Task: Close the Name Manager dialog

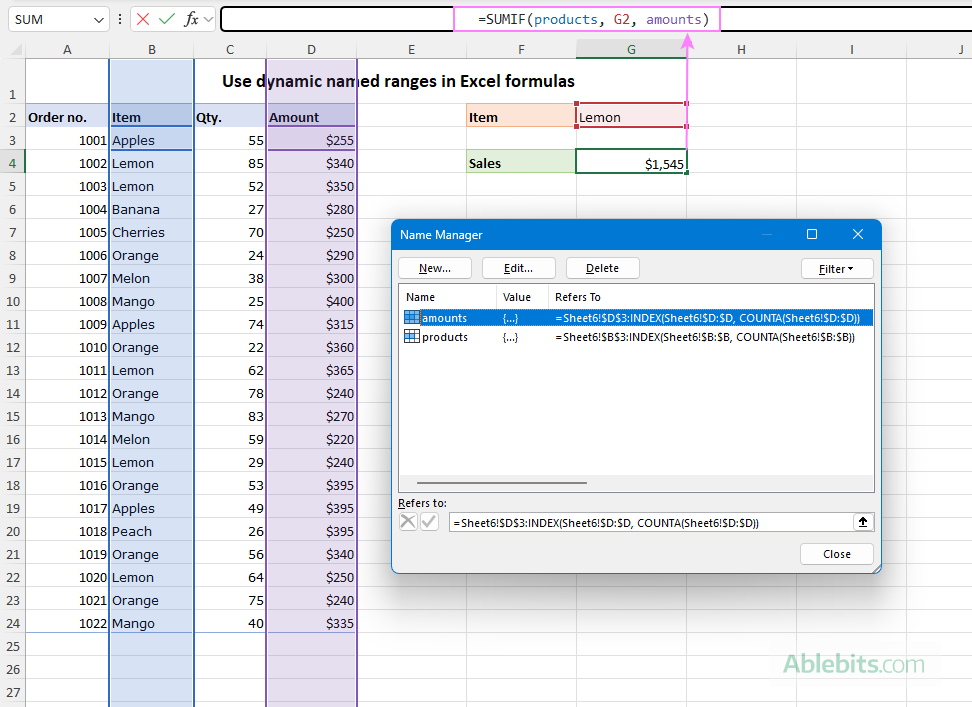Action: pyautogui.click(x=836, y=553)
